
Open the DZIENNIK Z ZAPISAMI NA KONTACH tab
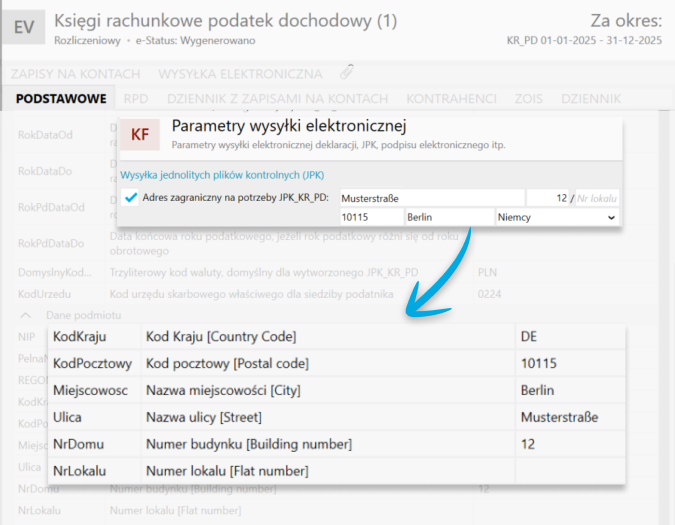pos(277,99)
